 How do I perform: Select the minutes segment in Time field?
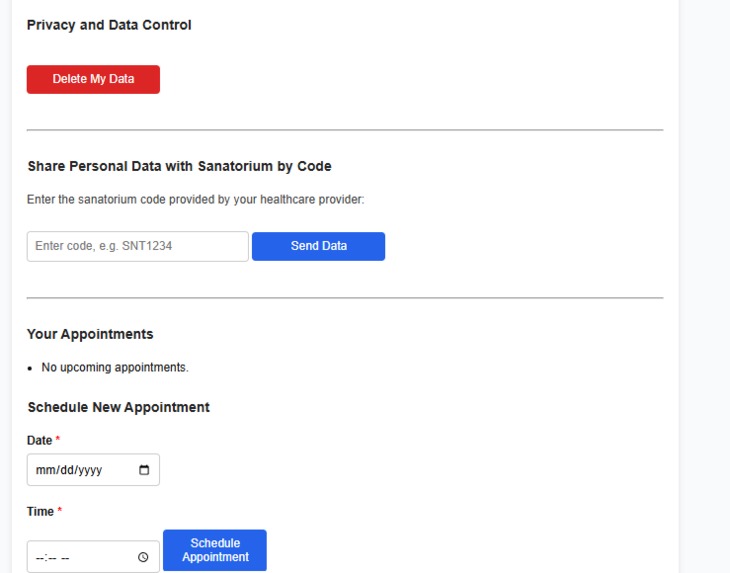(50, 557)
